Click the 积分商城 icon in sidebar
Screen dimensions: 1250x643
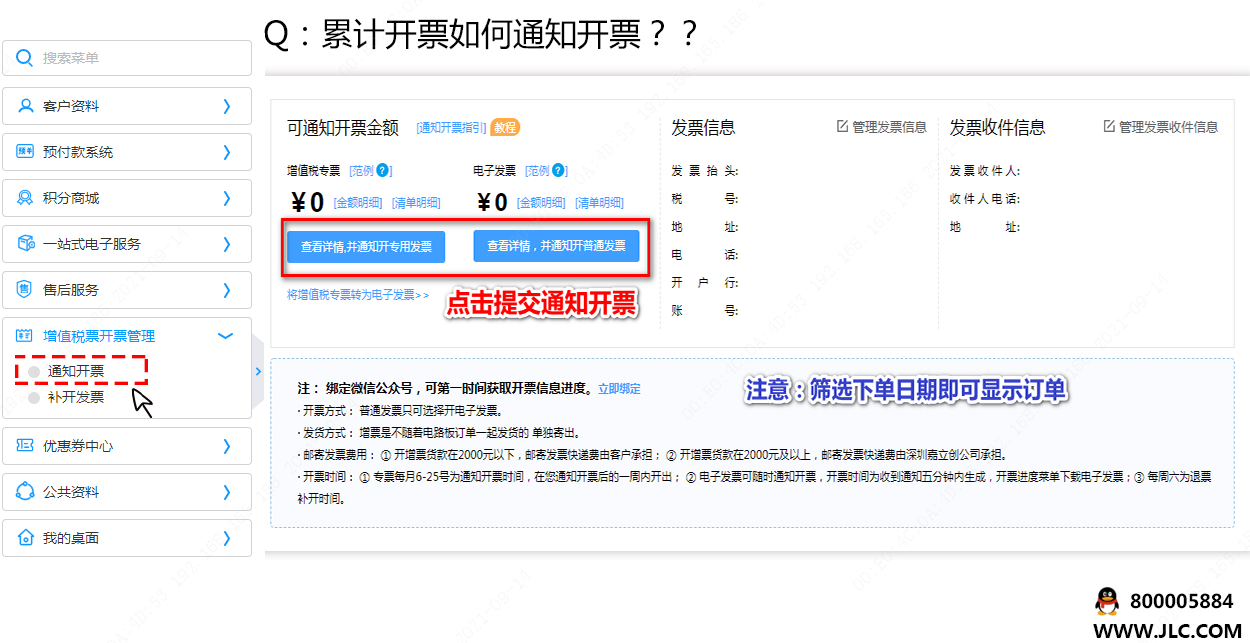click(x=26, y=198)
